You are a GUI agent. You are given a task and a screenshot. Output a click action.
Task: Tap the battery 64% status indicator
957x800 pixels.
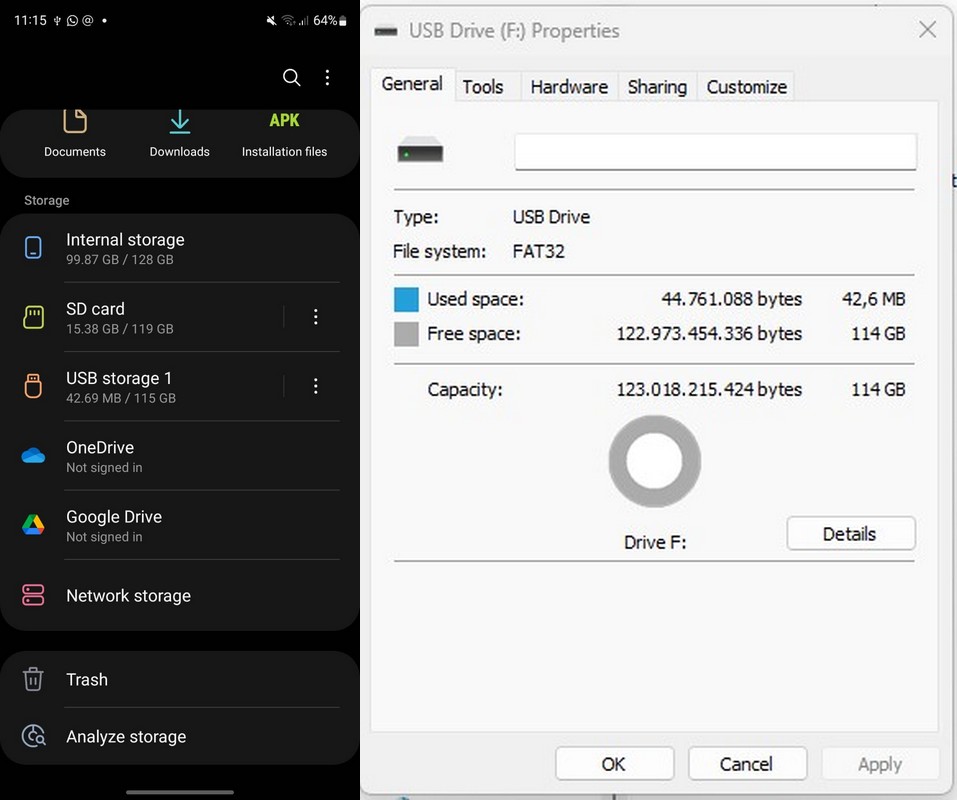[330, 21]
